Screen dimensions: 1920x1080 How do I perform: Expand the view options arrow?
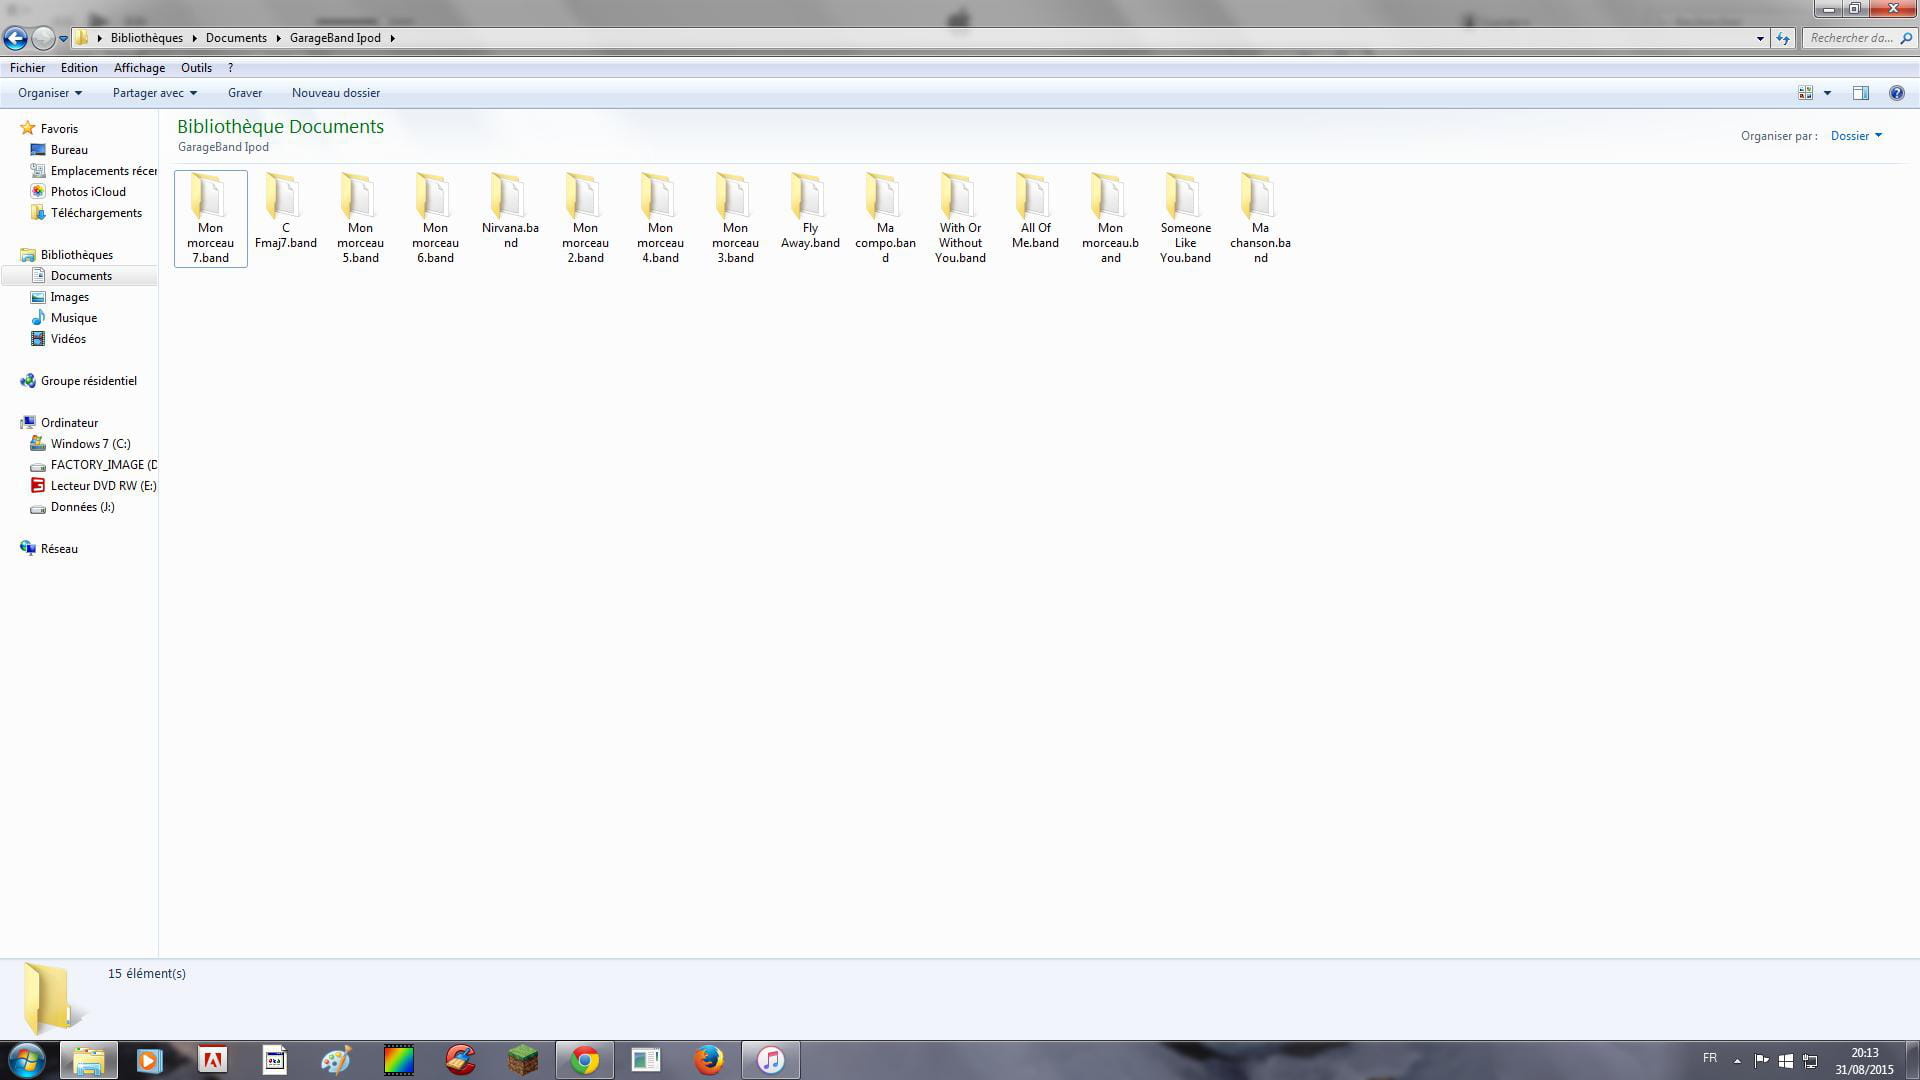point(1827,93)
